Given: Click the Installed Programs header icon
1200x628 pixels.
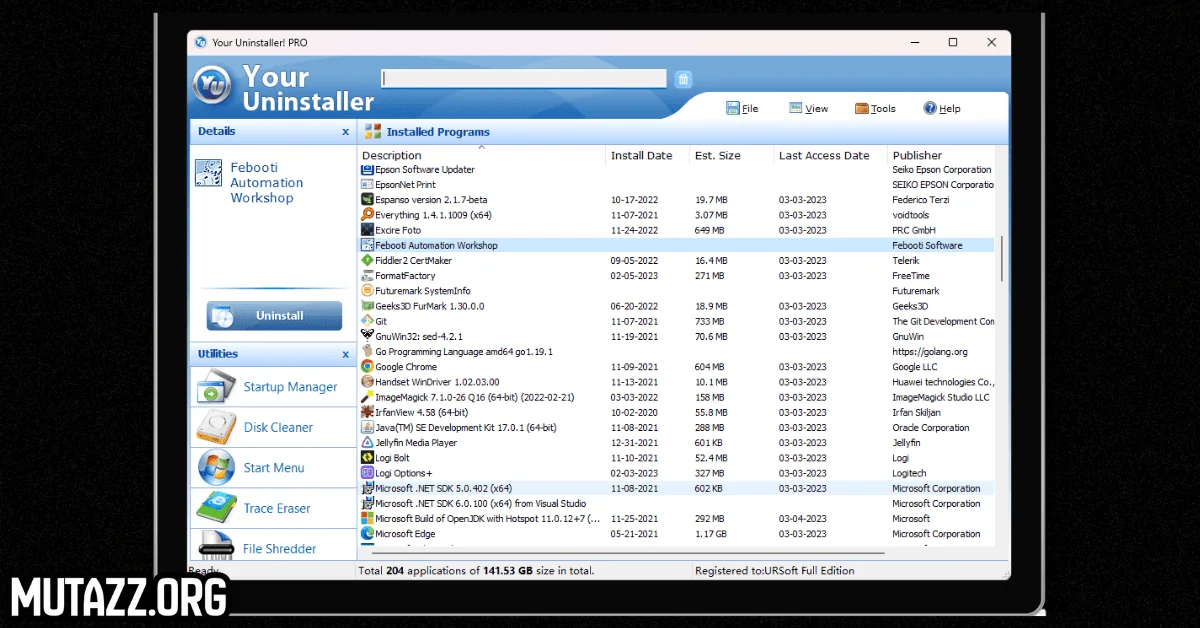Looking at the screenshot, I should (x=372, y=131).
